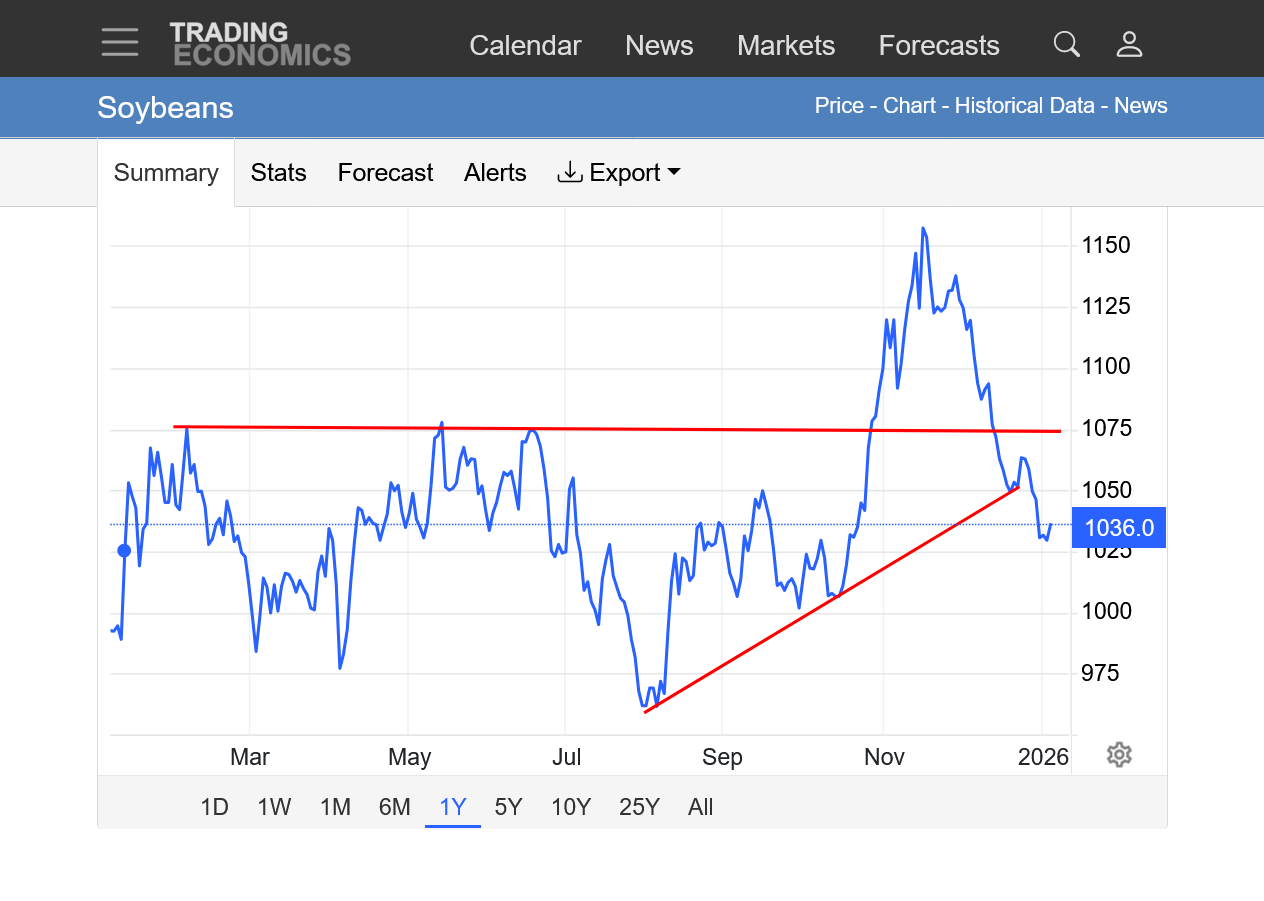Show All historical data range
The width and height of the screenshot is (1264, 901).
[x=700, y=807]
